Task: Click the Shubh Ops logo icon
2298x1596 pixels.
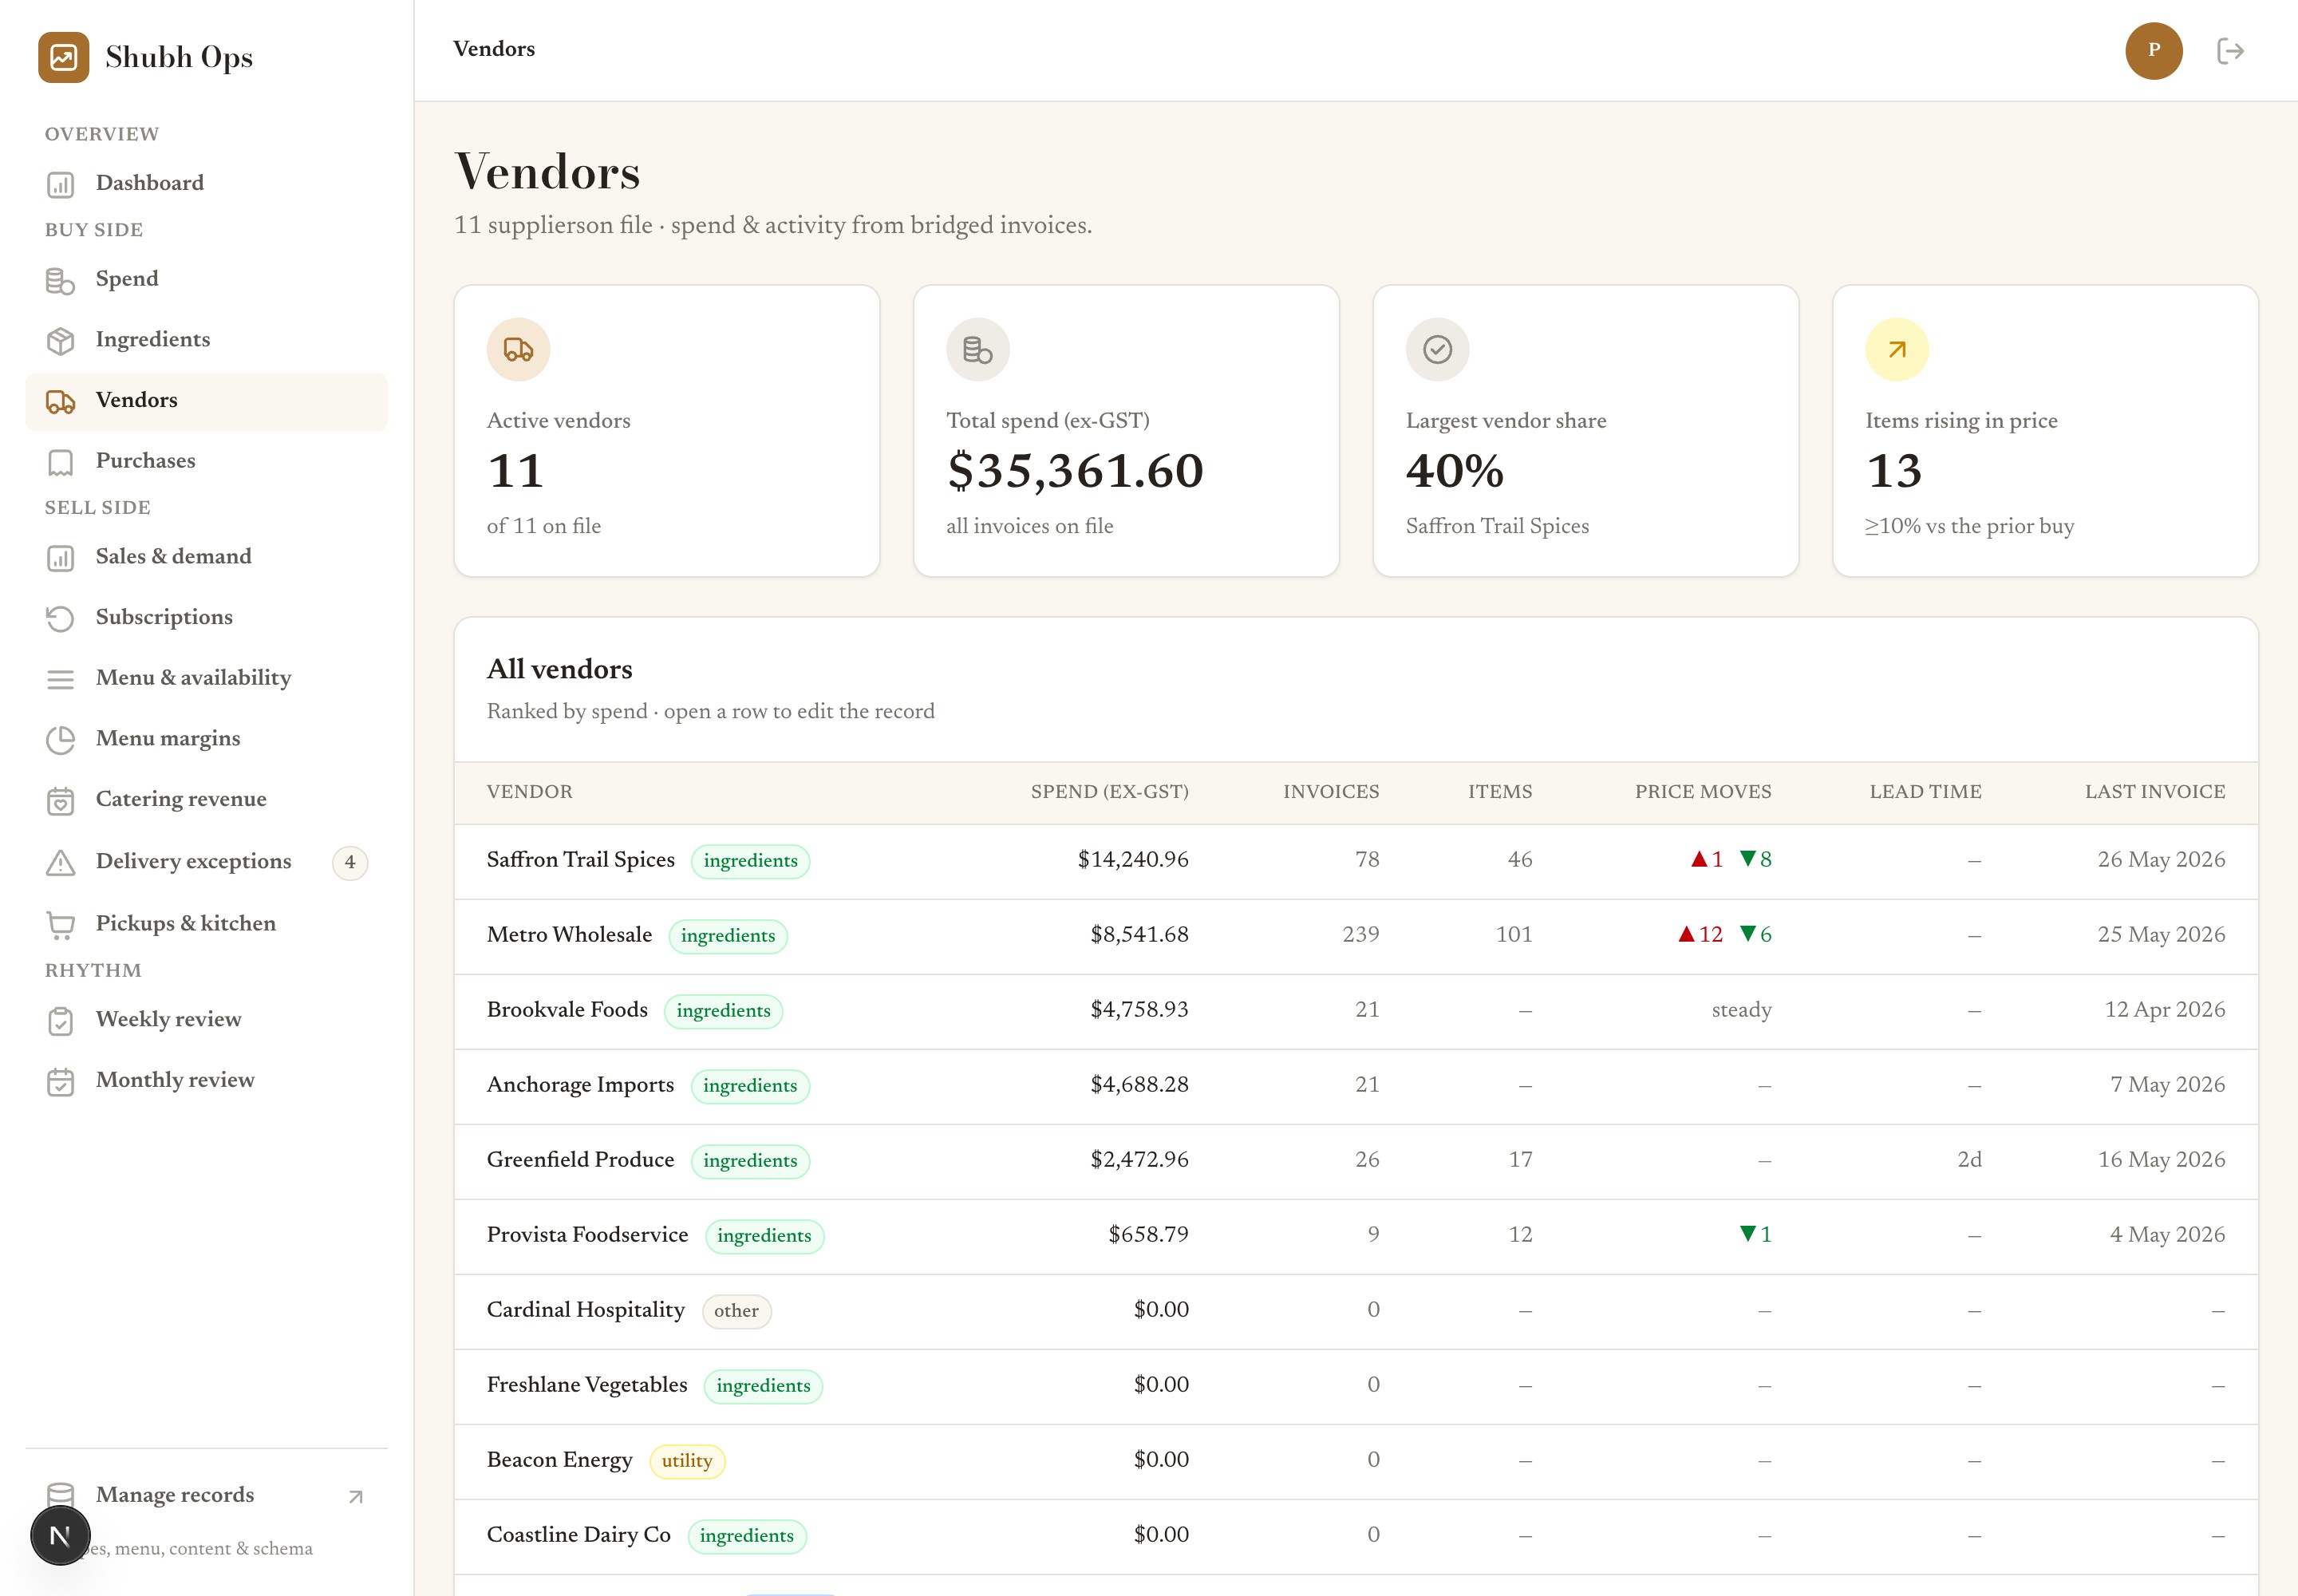Action: [64, 57]
